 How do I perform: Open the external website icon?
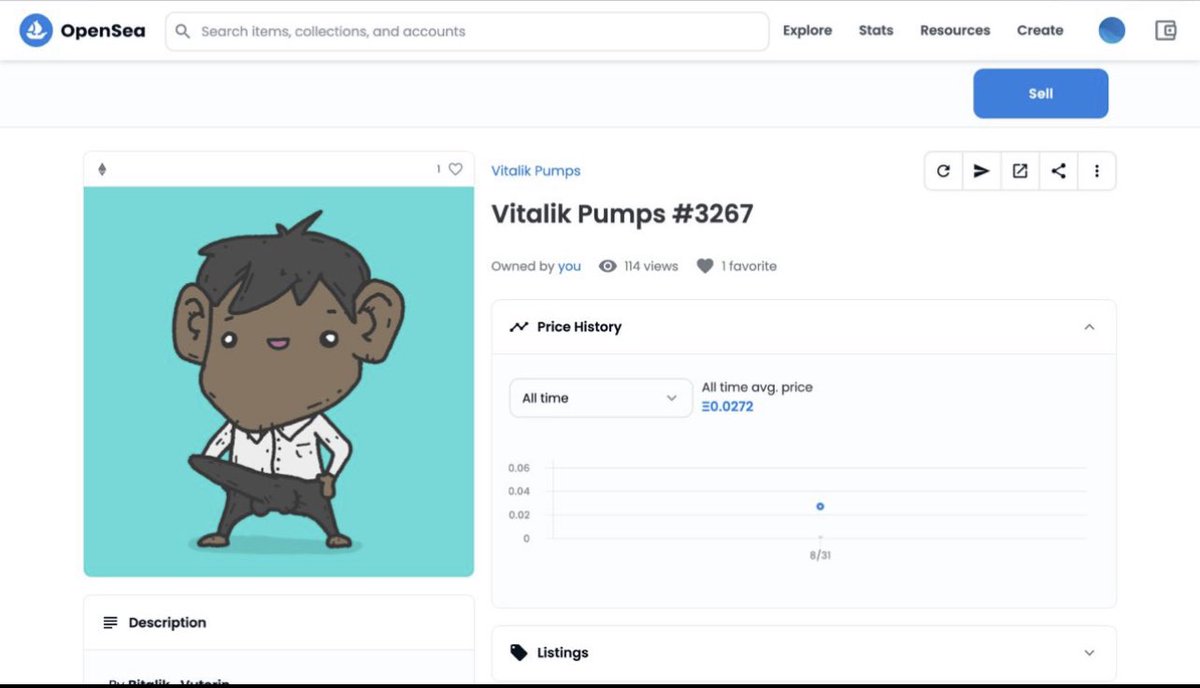1020,171
